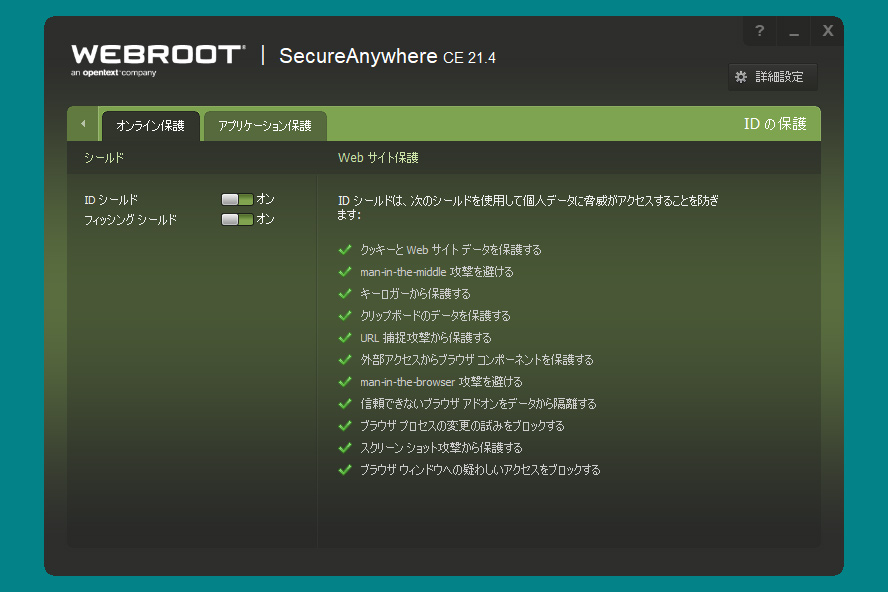This screenshot has height=592, width=888.
Task: Click checkmark beside man-in-the-middle 攻撃を避ける
Action: pyautogui.click(x=346, y=272)
